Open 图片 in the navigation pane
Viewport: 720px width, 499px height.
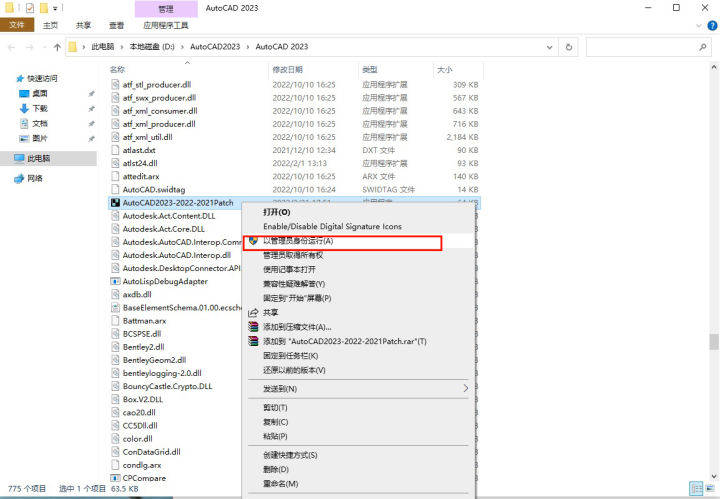click(x=39, y=139)
